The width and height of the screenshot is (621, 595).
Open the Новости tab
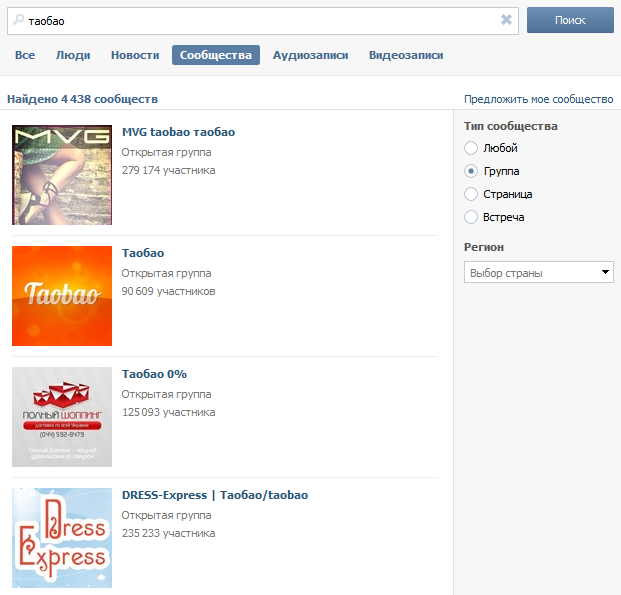tap(135, 55)
